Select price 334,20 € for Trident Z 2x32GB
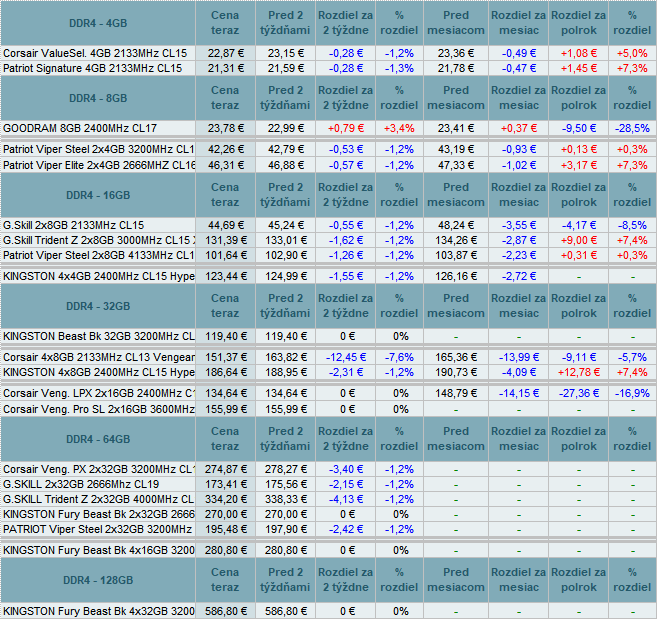 (226, 499)
